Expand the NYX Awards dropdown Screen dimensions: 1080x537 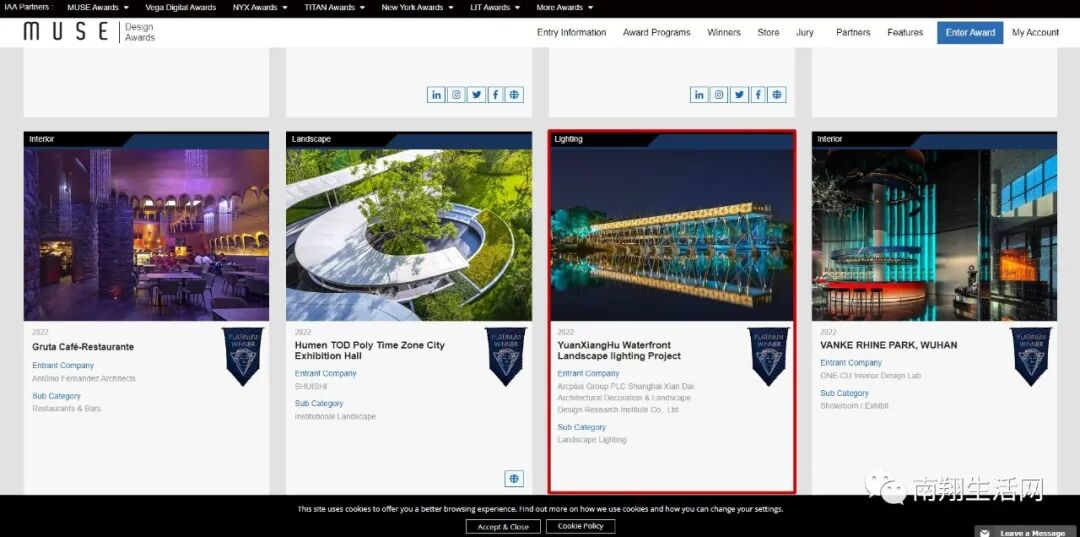(x=260, y=8)
